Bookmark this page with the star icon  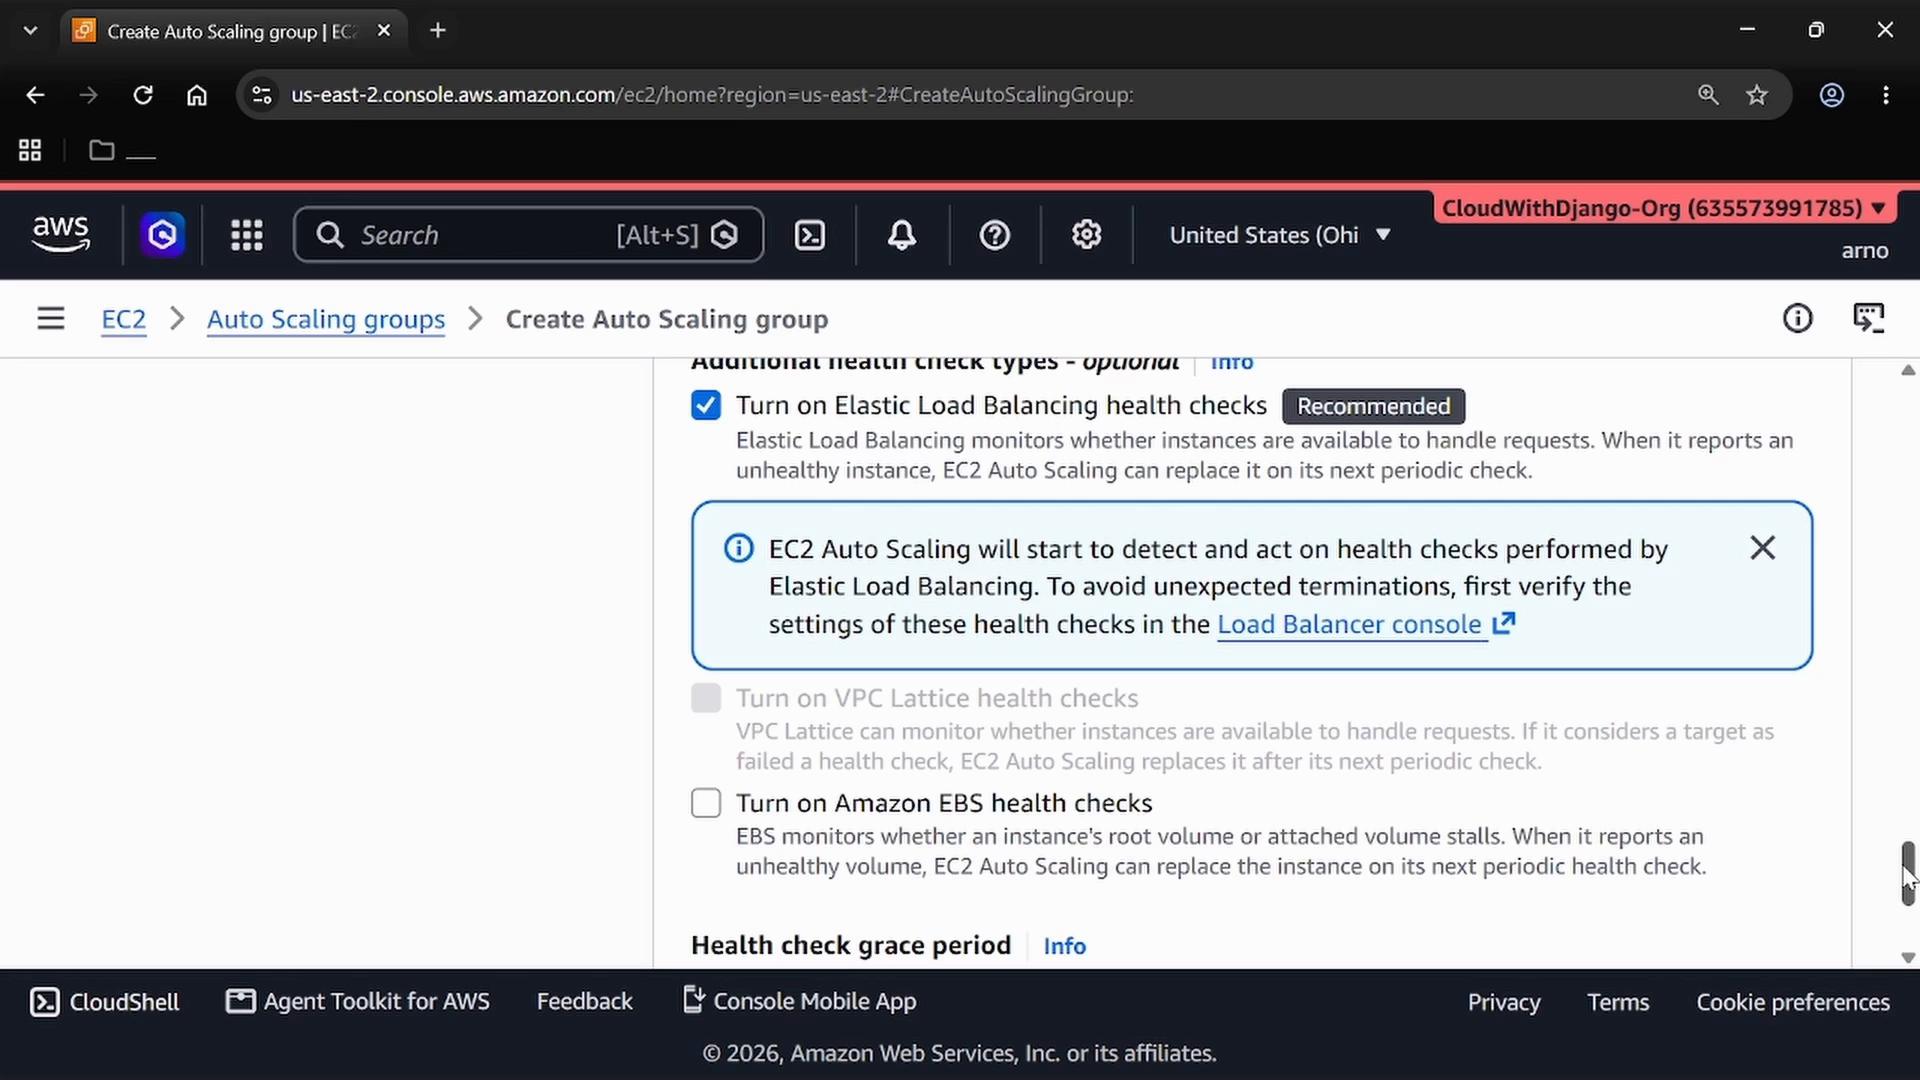pyautogui.click(x=1757, y=95)
